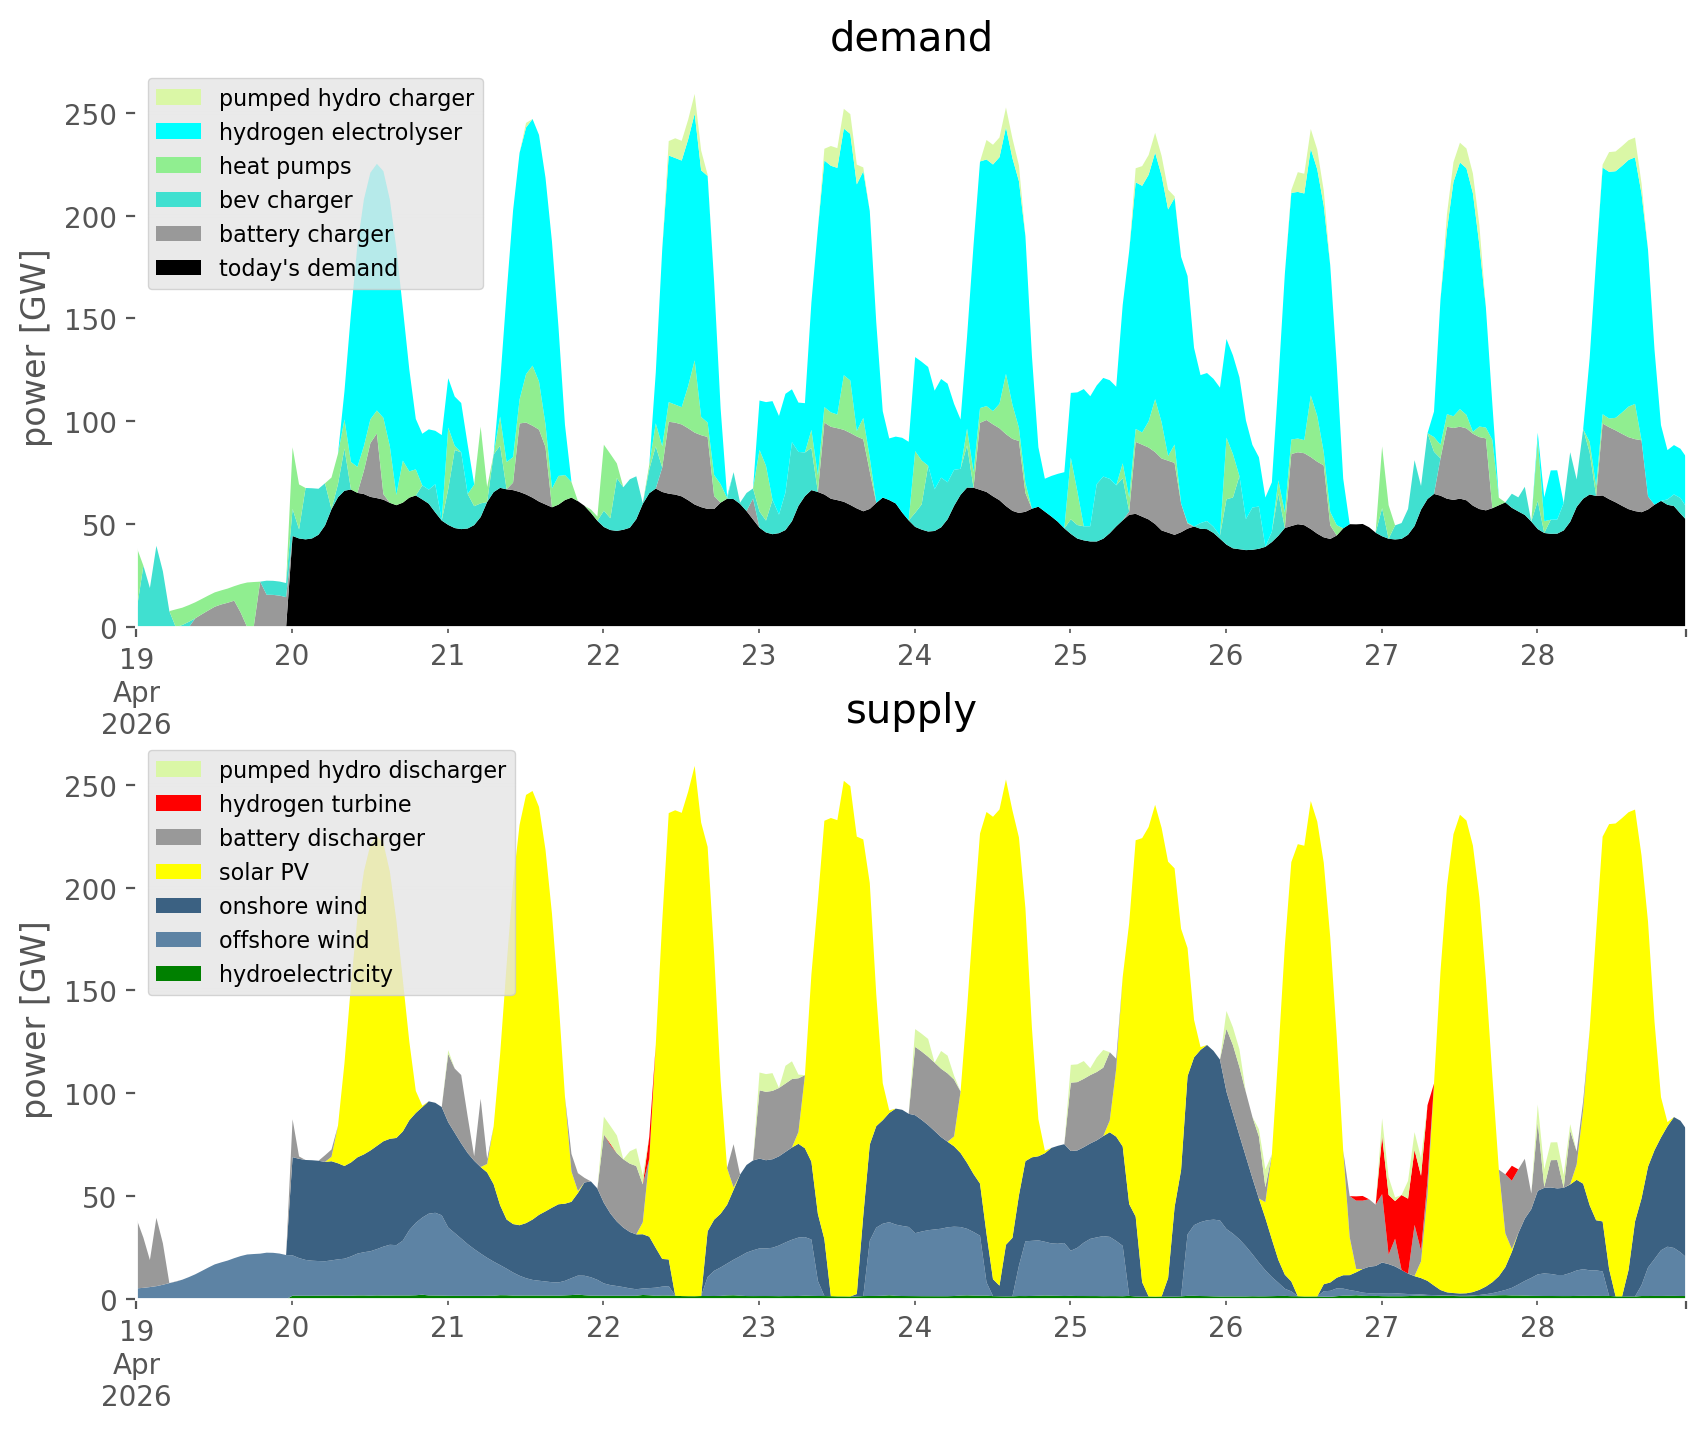Screen dimensions: 1706x1431
Task: Click the 'supply' chart title
Action: click(x=911, y=710)
